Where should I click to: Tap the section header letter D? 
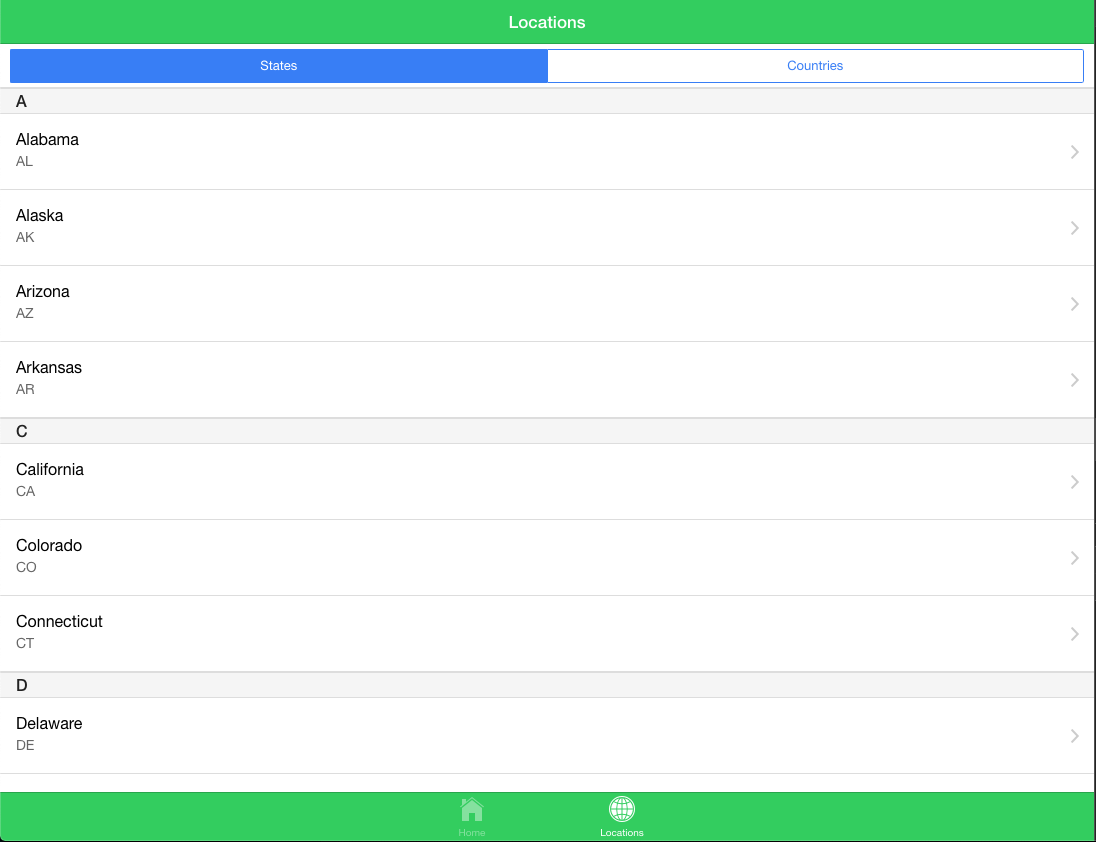[x=22, y=686]
